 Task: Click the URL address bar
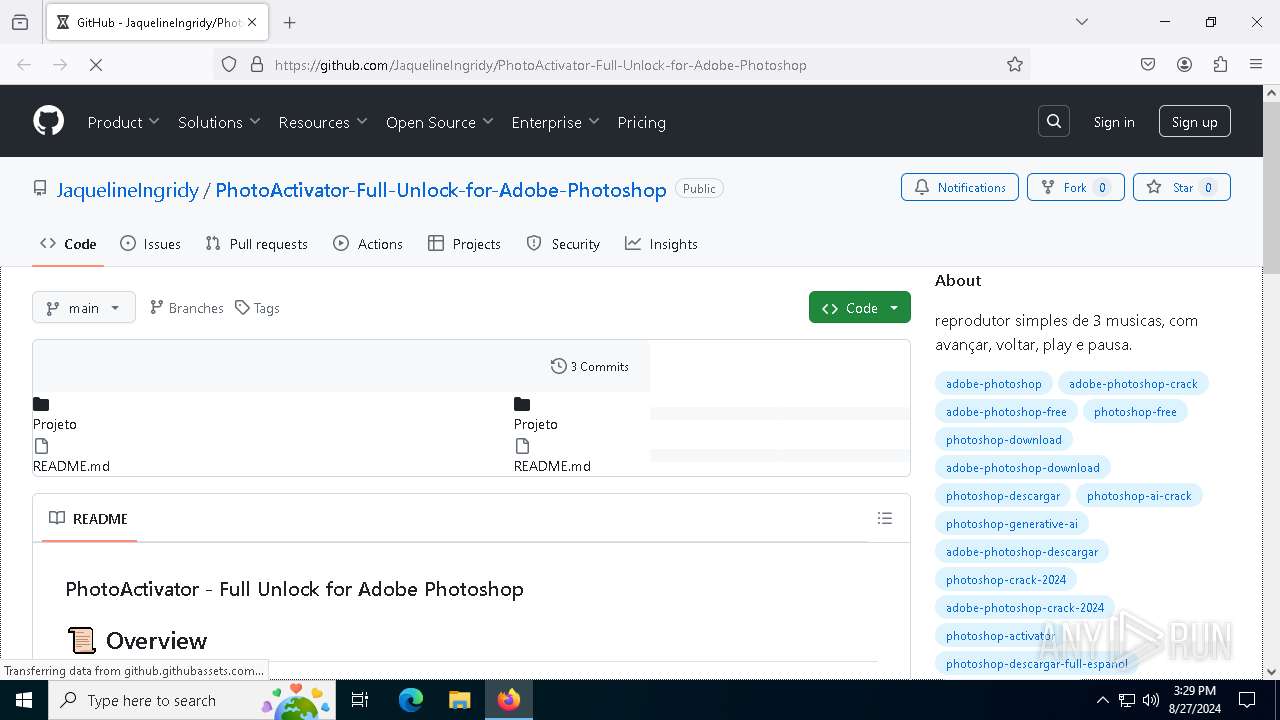tap(620, 64)
